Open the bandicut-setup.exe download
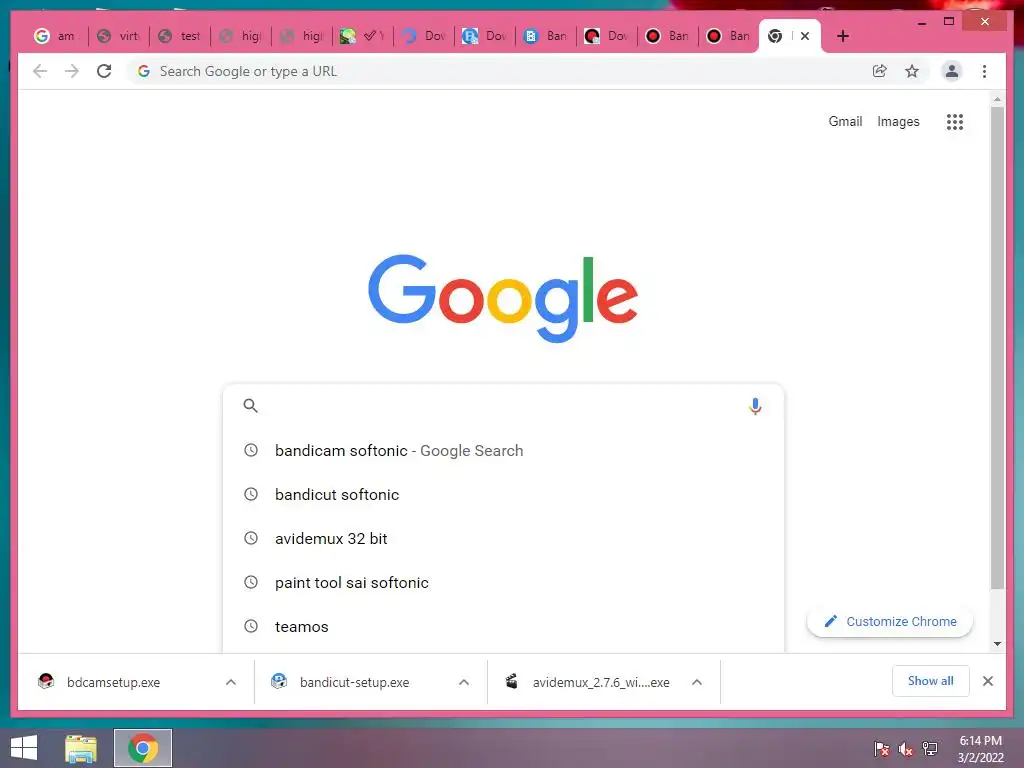Viewport: 1024px width, 768px height. 355,682
